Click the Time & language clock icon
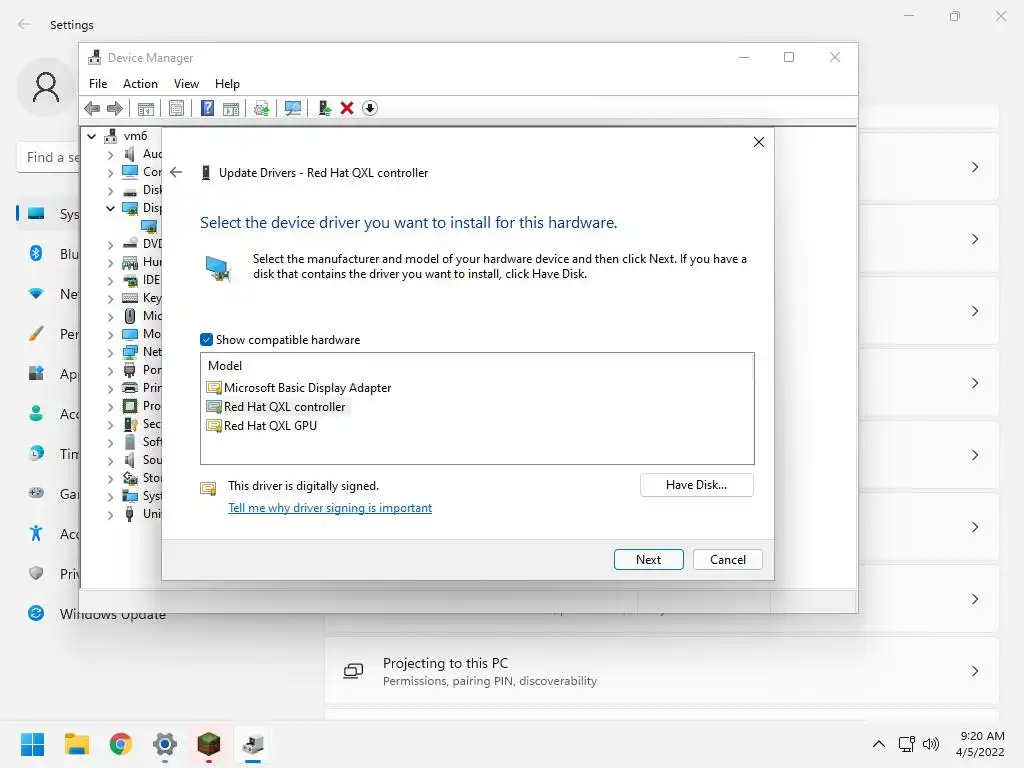Viewport: 1024px width, 768px height. [36, 453]
